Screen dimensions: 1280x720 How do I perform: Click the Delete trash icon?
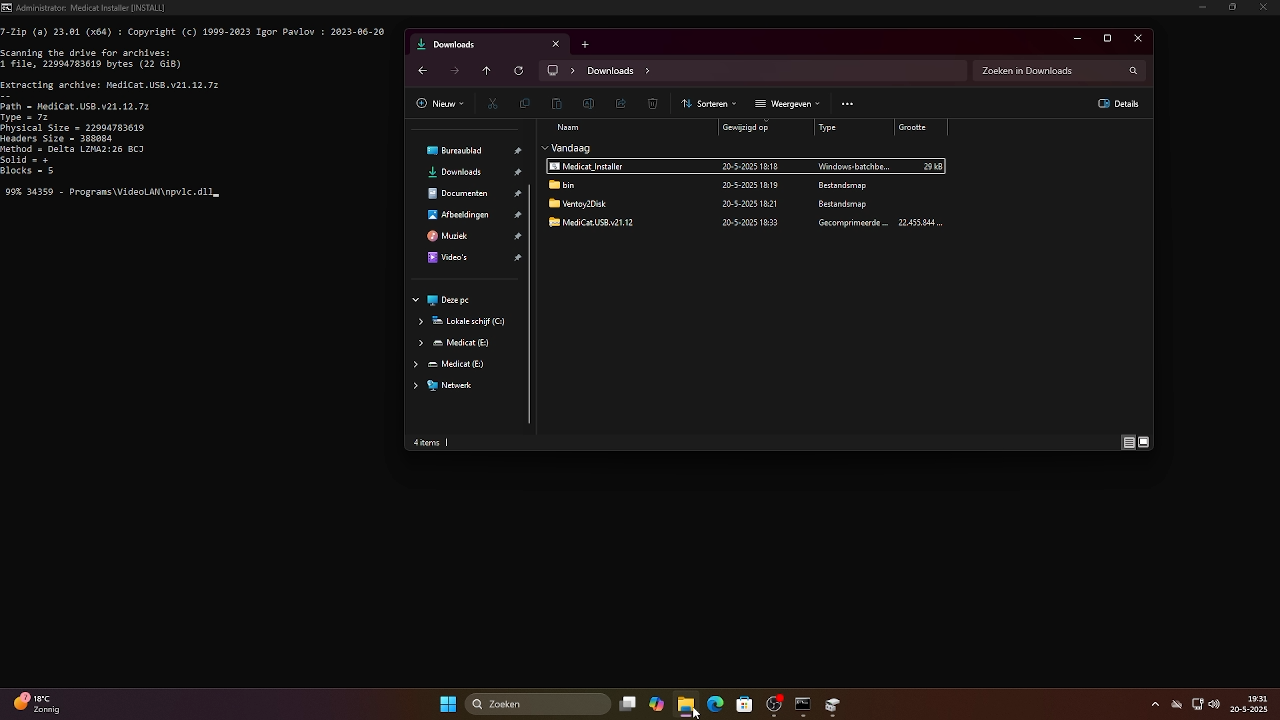(x=652, y=104)
